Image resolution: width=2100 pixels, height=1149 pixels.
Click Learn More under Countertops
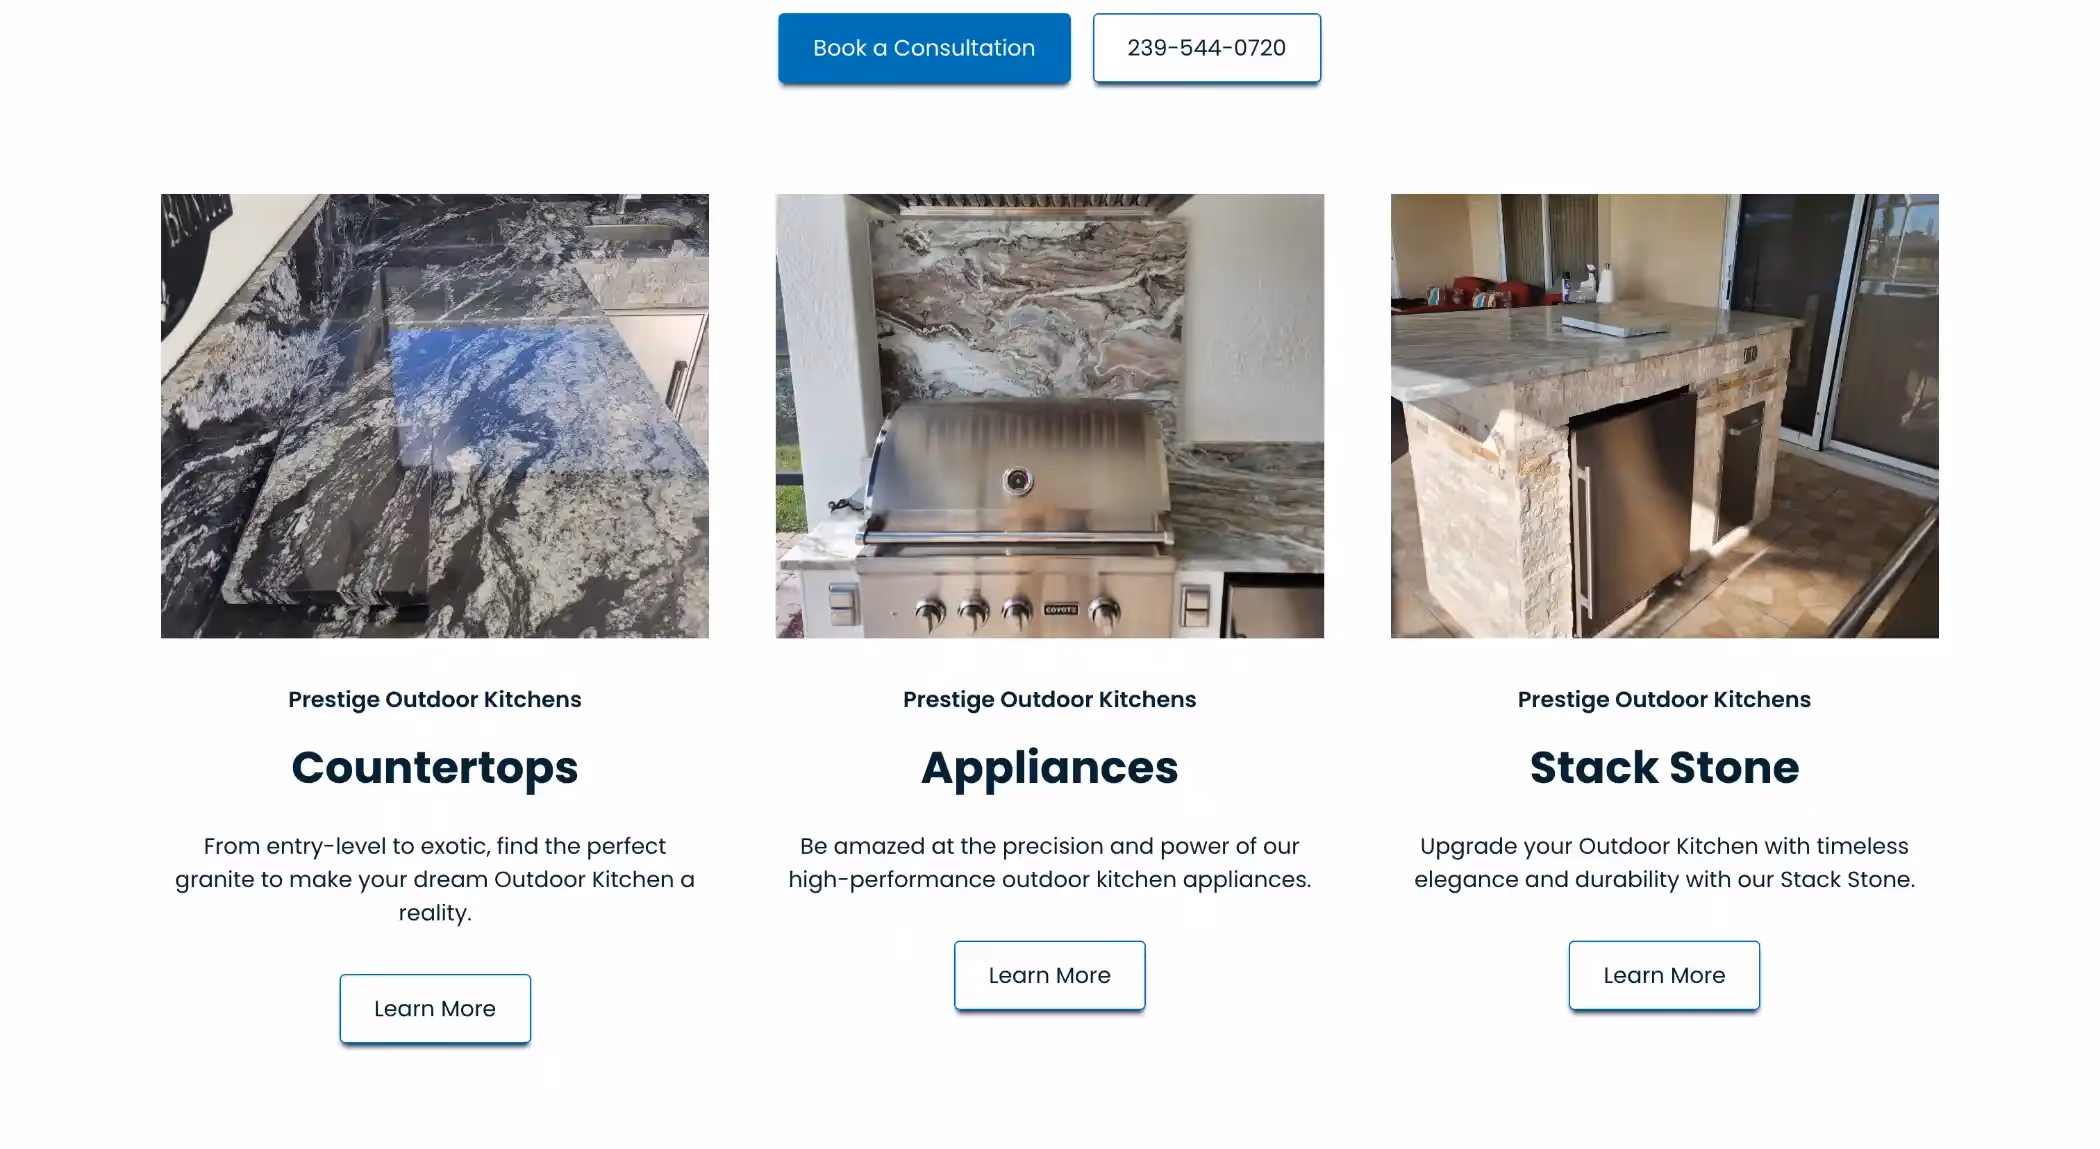pos(435,1009)
